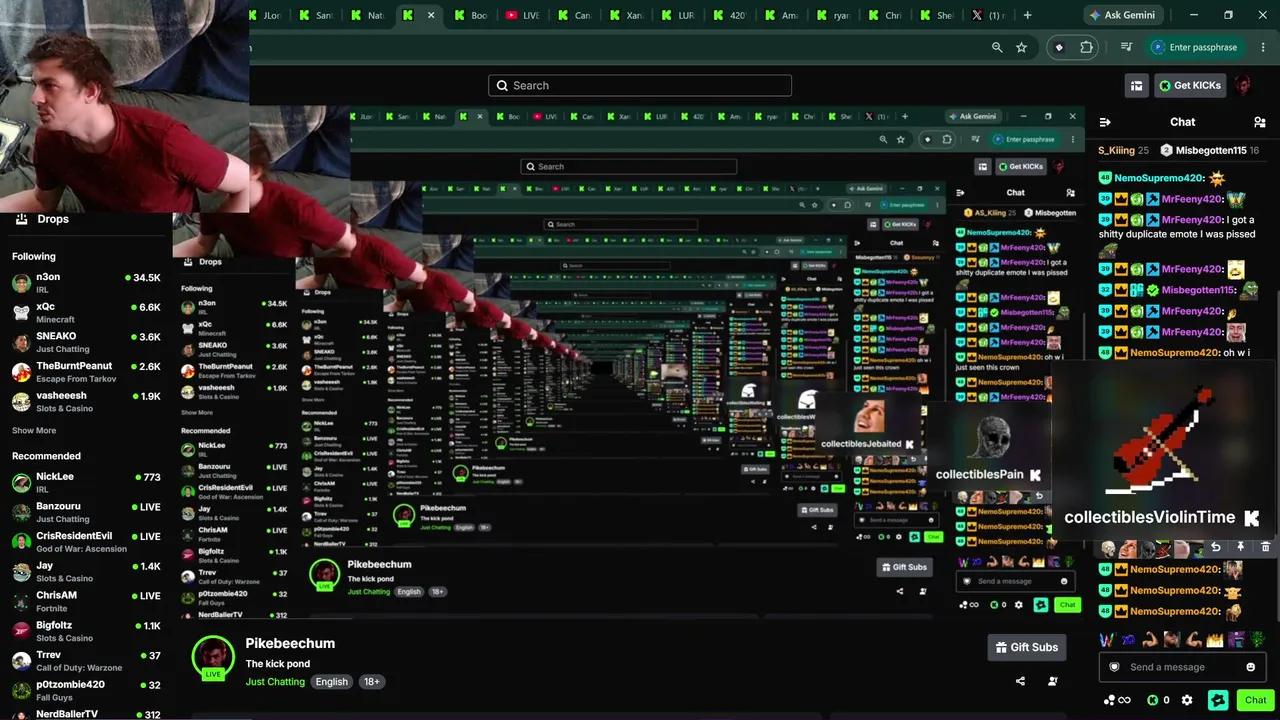Screen dimensions: 1280x720
Task: Open the channel shop icon left of Get KICKs
Action: (1136, 86)
